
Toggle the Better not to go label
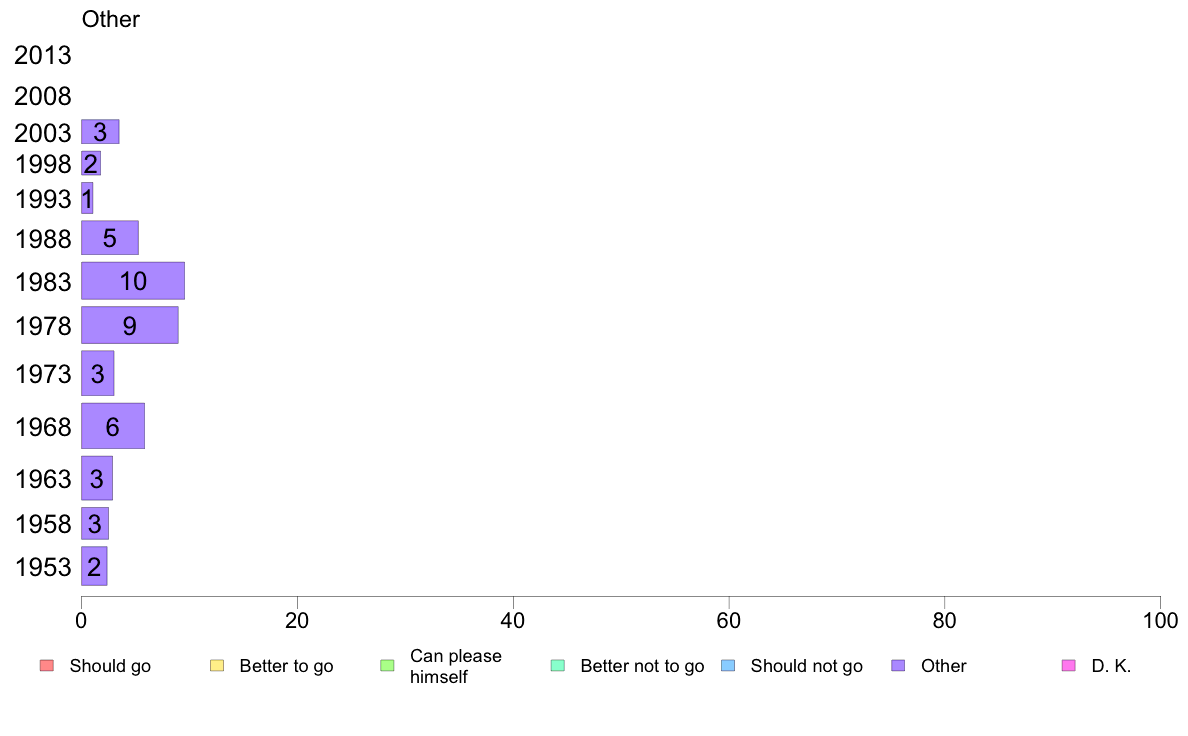[642, 666]
